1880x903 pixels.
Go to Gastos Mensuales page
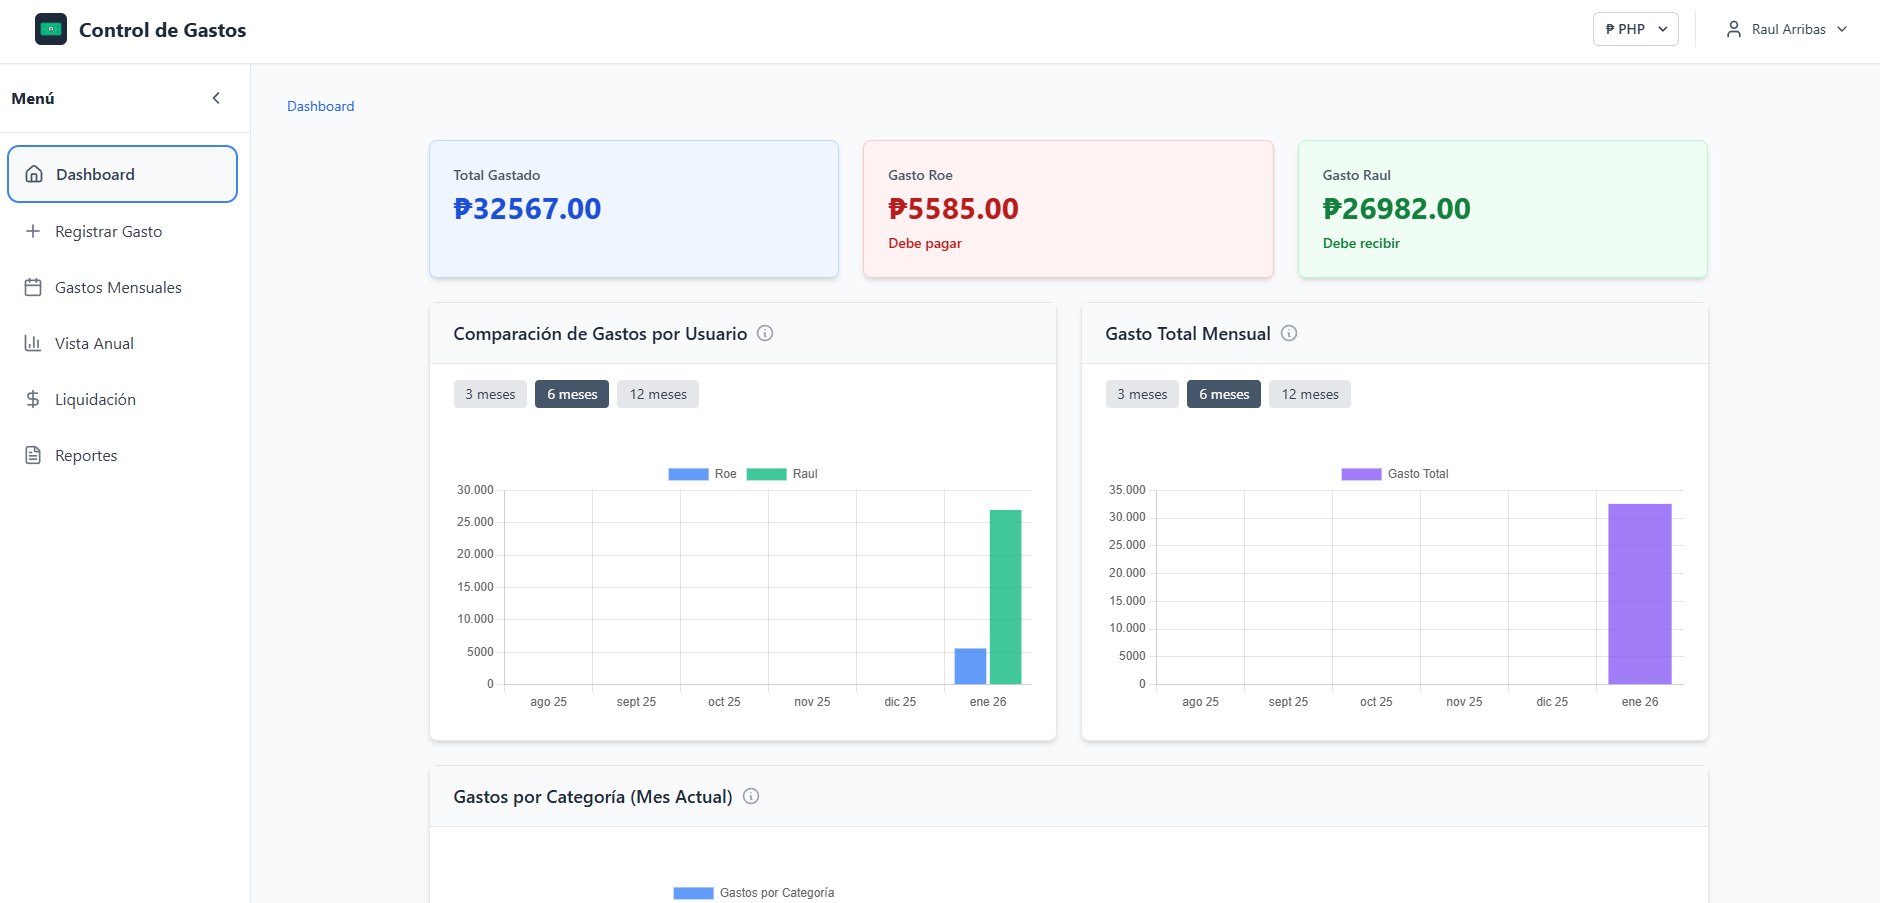(x=122, y=287)
